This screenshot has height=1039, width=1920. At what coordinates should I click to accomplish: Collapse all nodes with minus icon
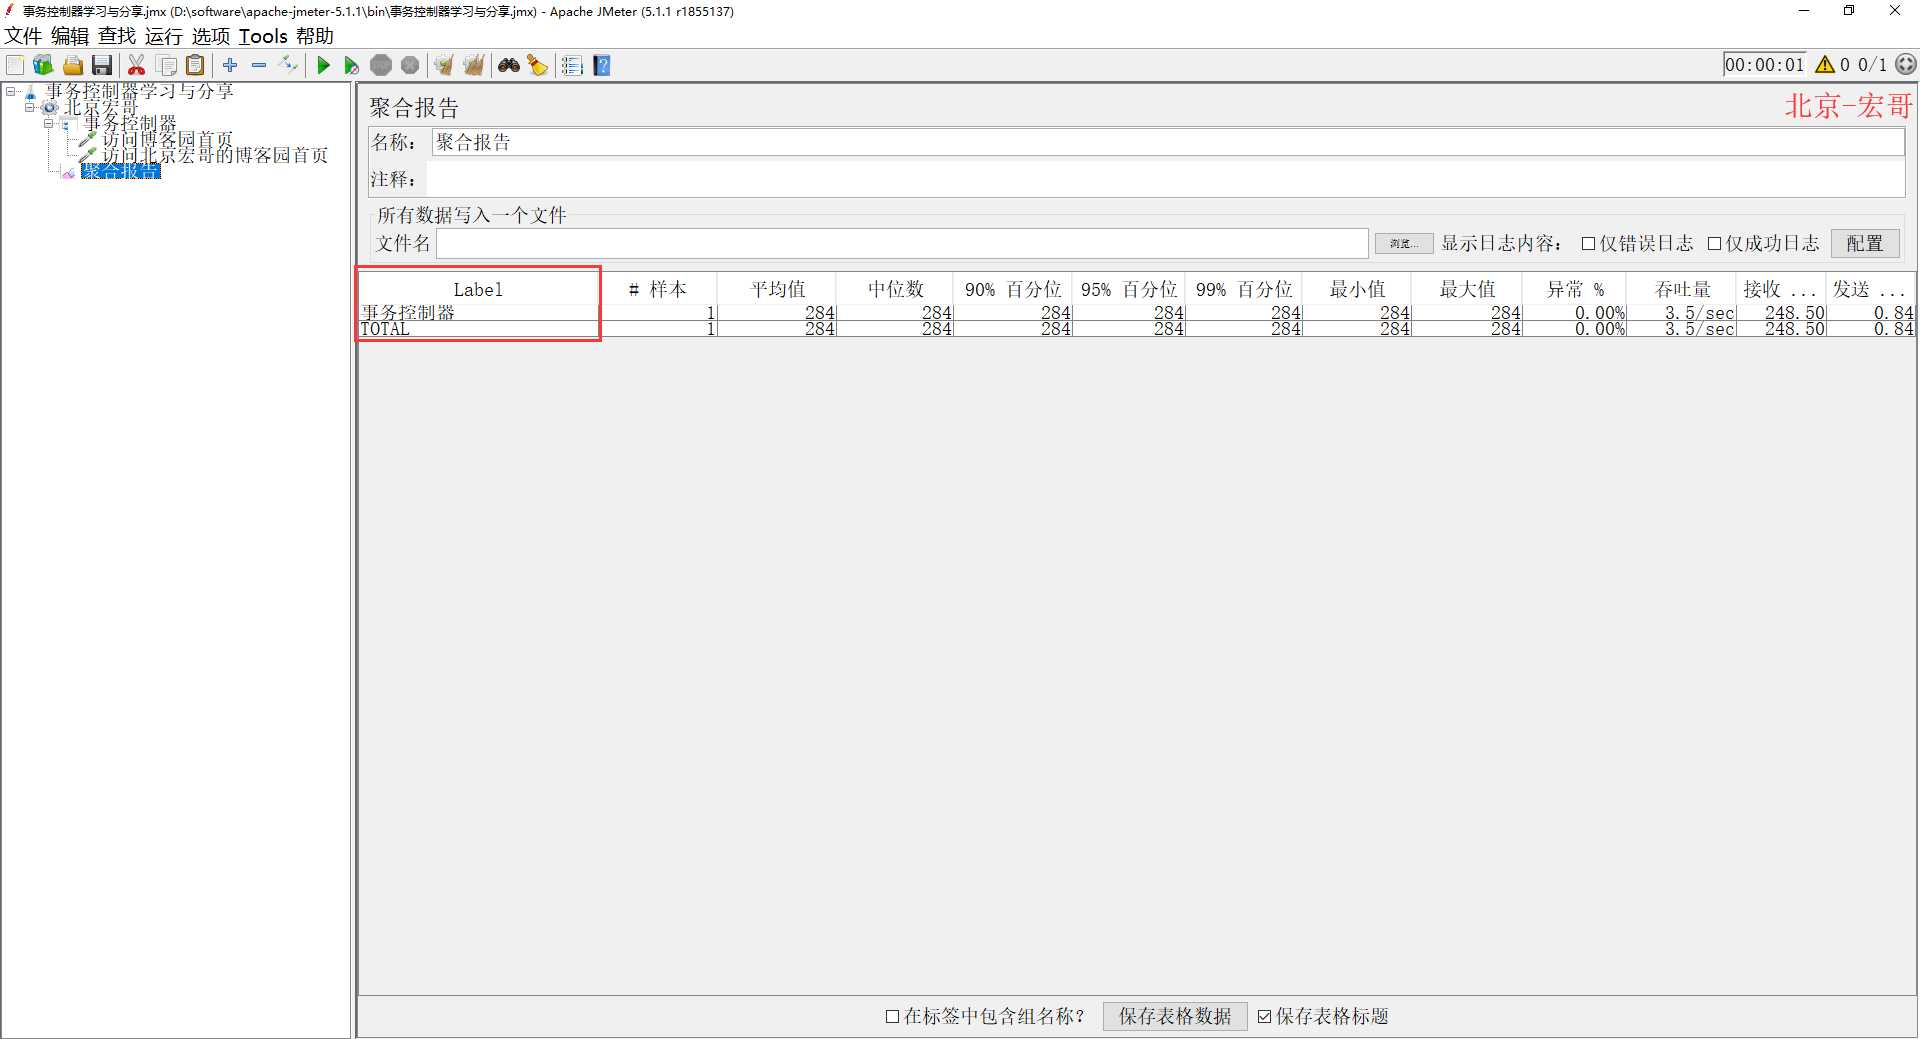(x=259, y=65)
